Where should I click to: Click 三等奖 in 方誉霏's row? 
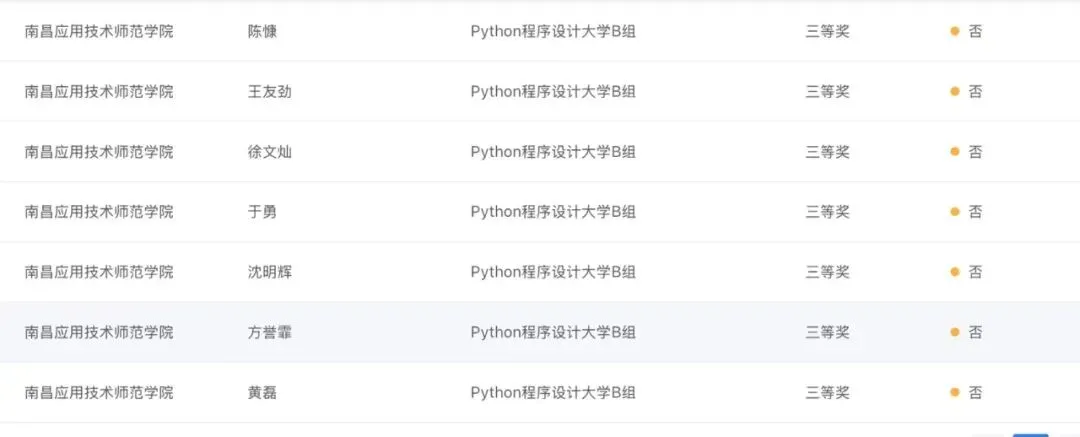827,332
